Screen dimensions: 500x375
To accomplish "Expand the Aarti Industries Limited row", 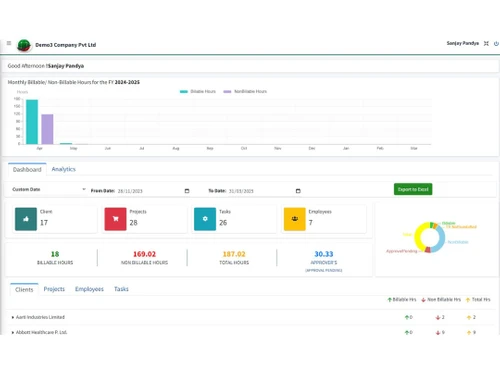I will [13, 317].
